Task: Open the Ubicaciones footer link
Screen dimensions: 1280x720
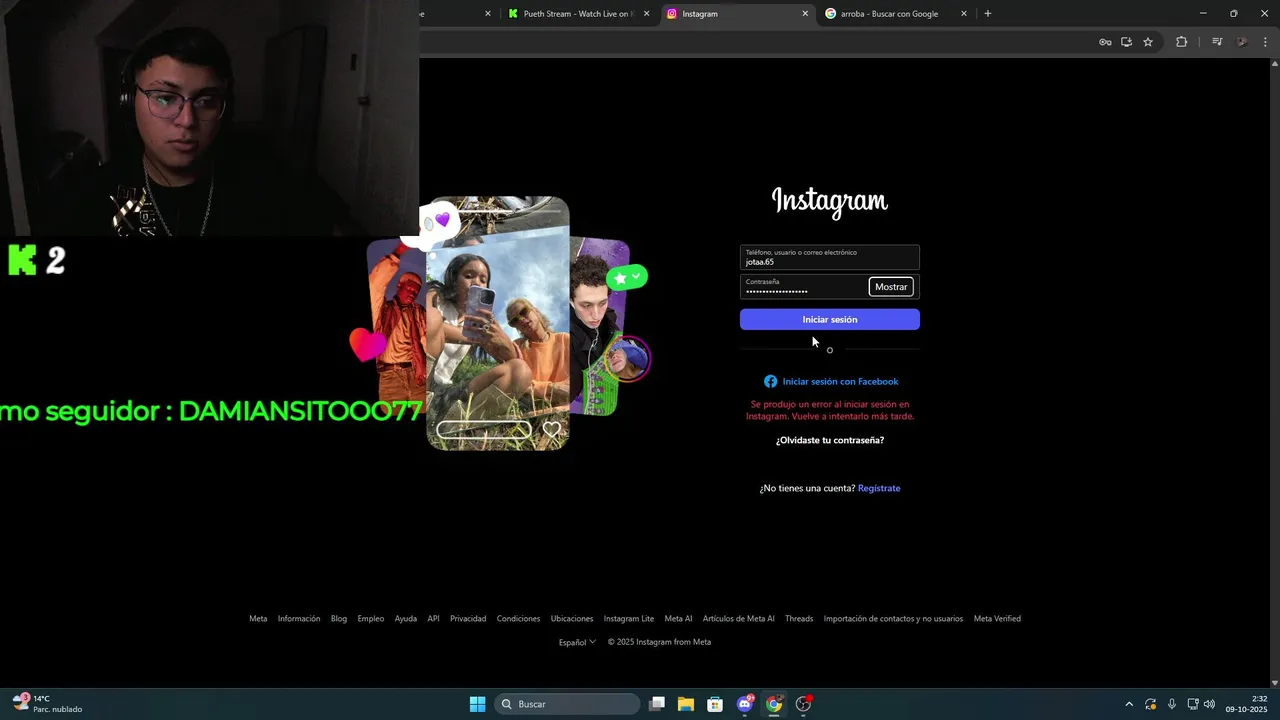Action: pyautogui.click(x=572, y=618)
